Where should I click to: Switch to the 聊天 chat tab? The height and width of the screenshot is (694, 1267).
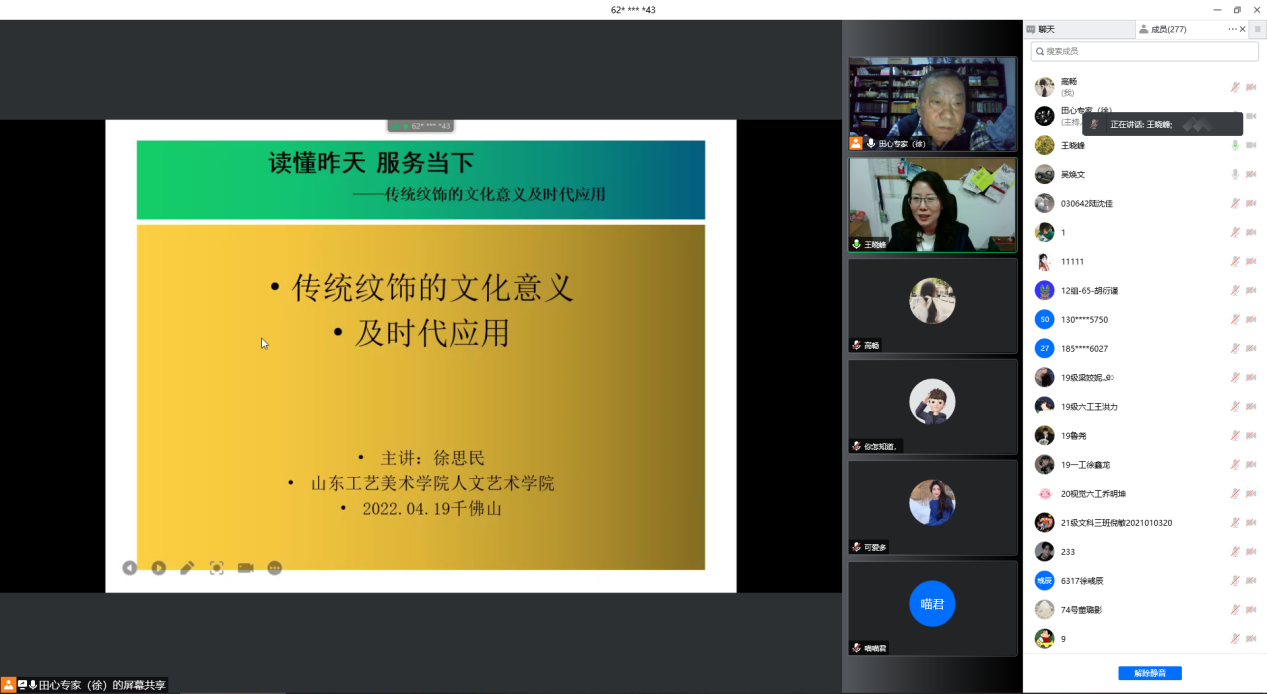point(1078,29)
